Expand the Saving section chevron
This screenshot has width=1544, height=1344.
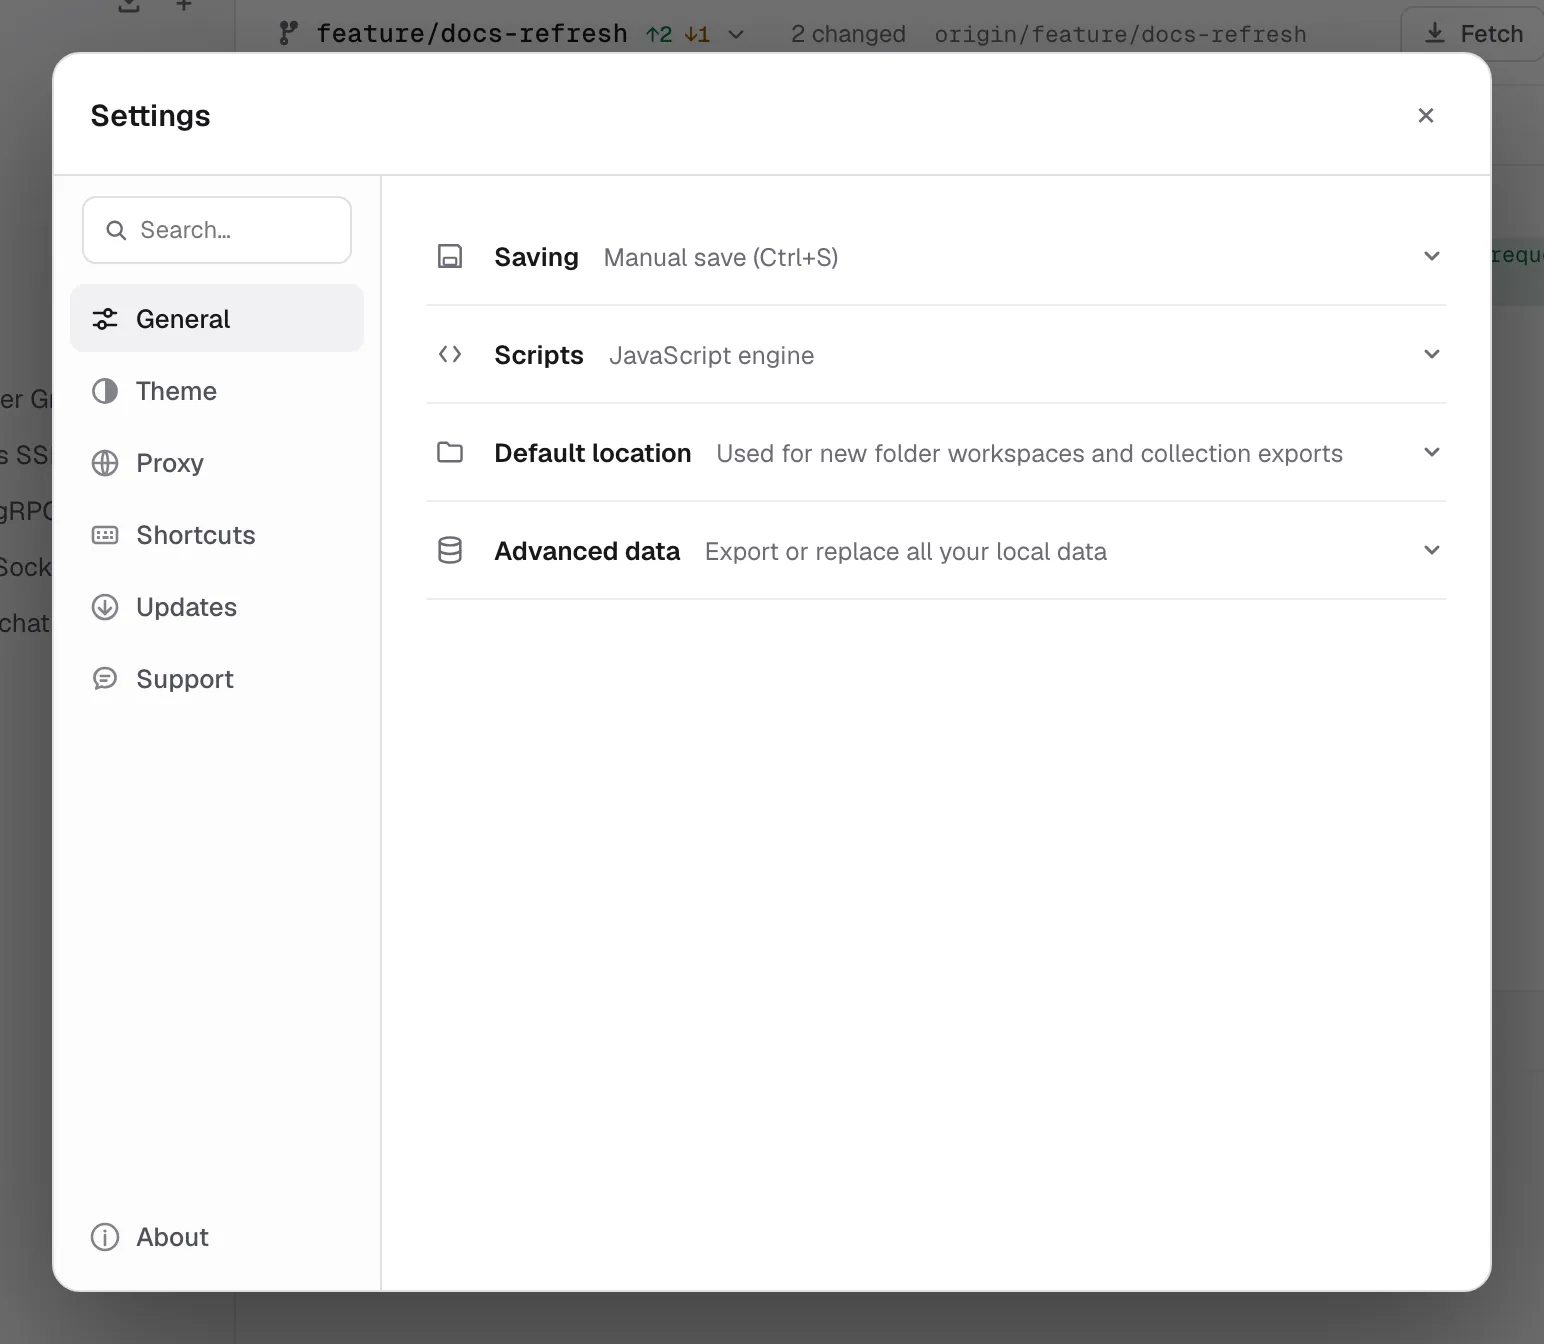[x=1432, y=256]
